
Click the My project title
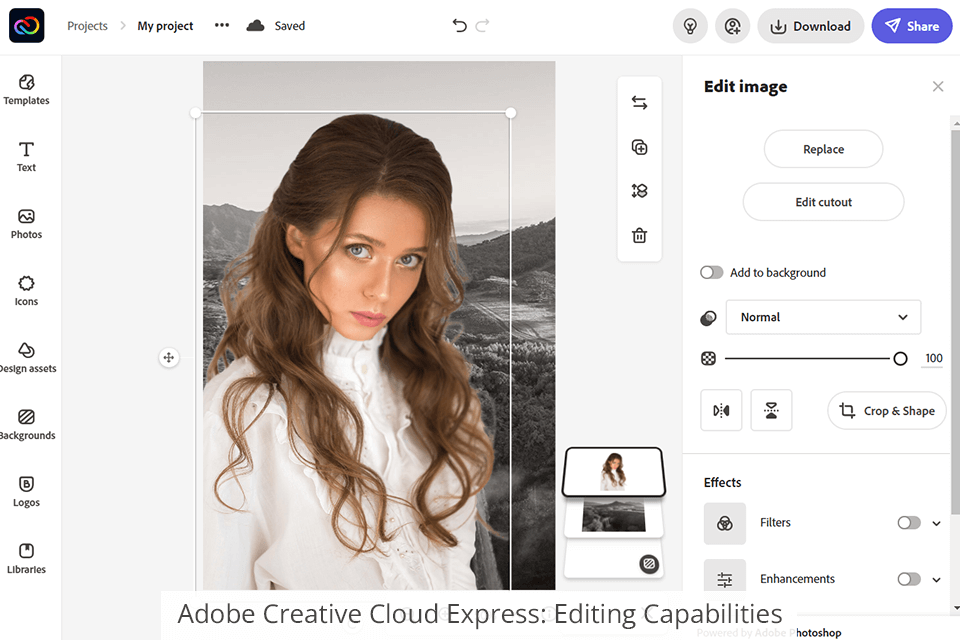(165, 26)
